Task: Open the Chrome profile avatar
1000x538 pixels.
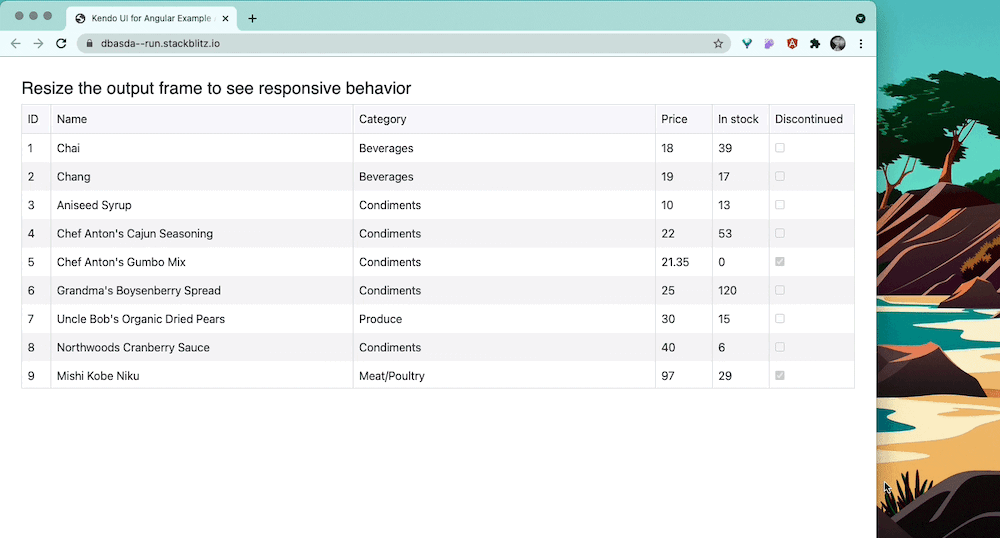Action: pyautogui.click(x=838, y=44)
